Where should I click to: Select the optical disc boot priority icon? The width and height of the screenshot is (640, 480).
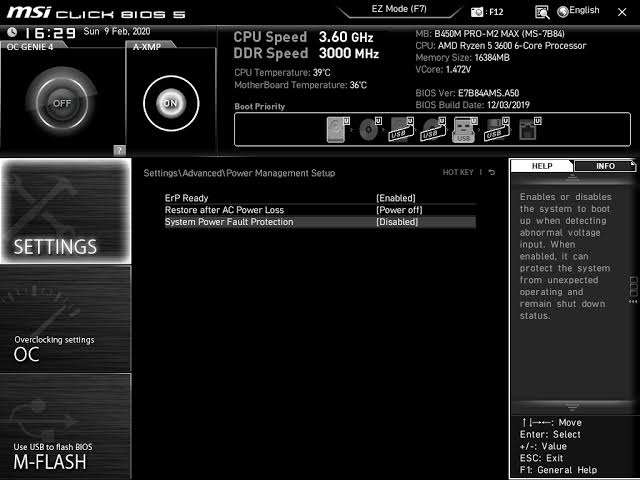370,129
